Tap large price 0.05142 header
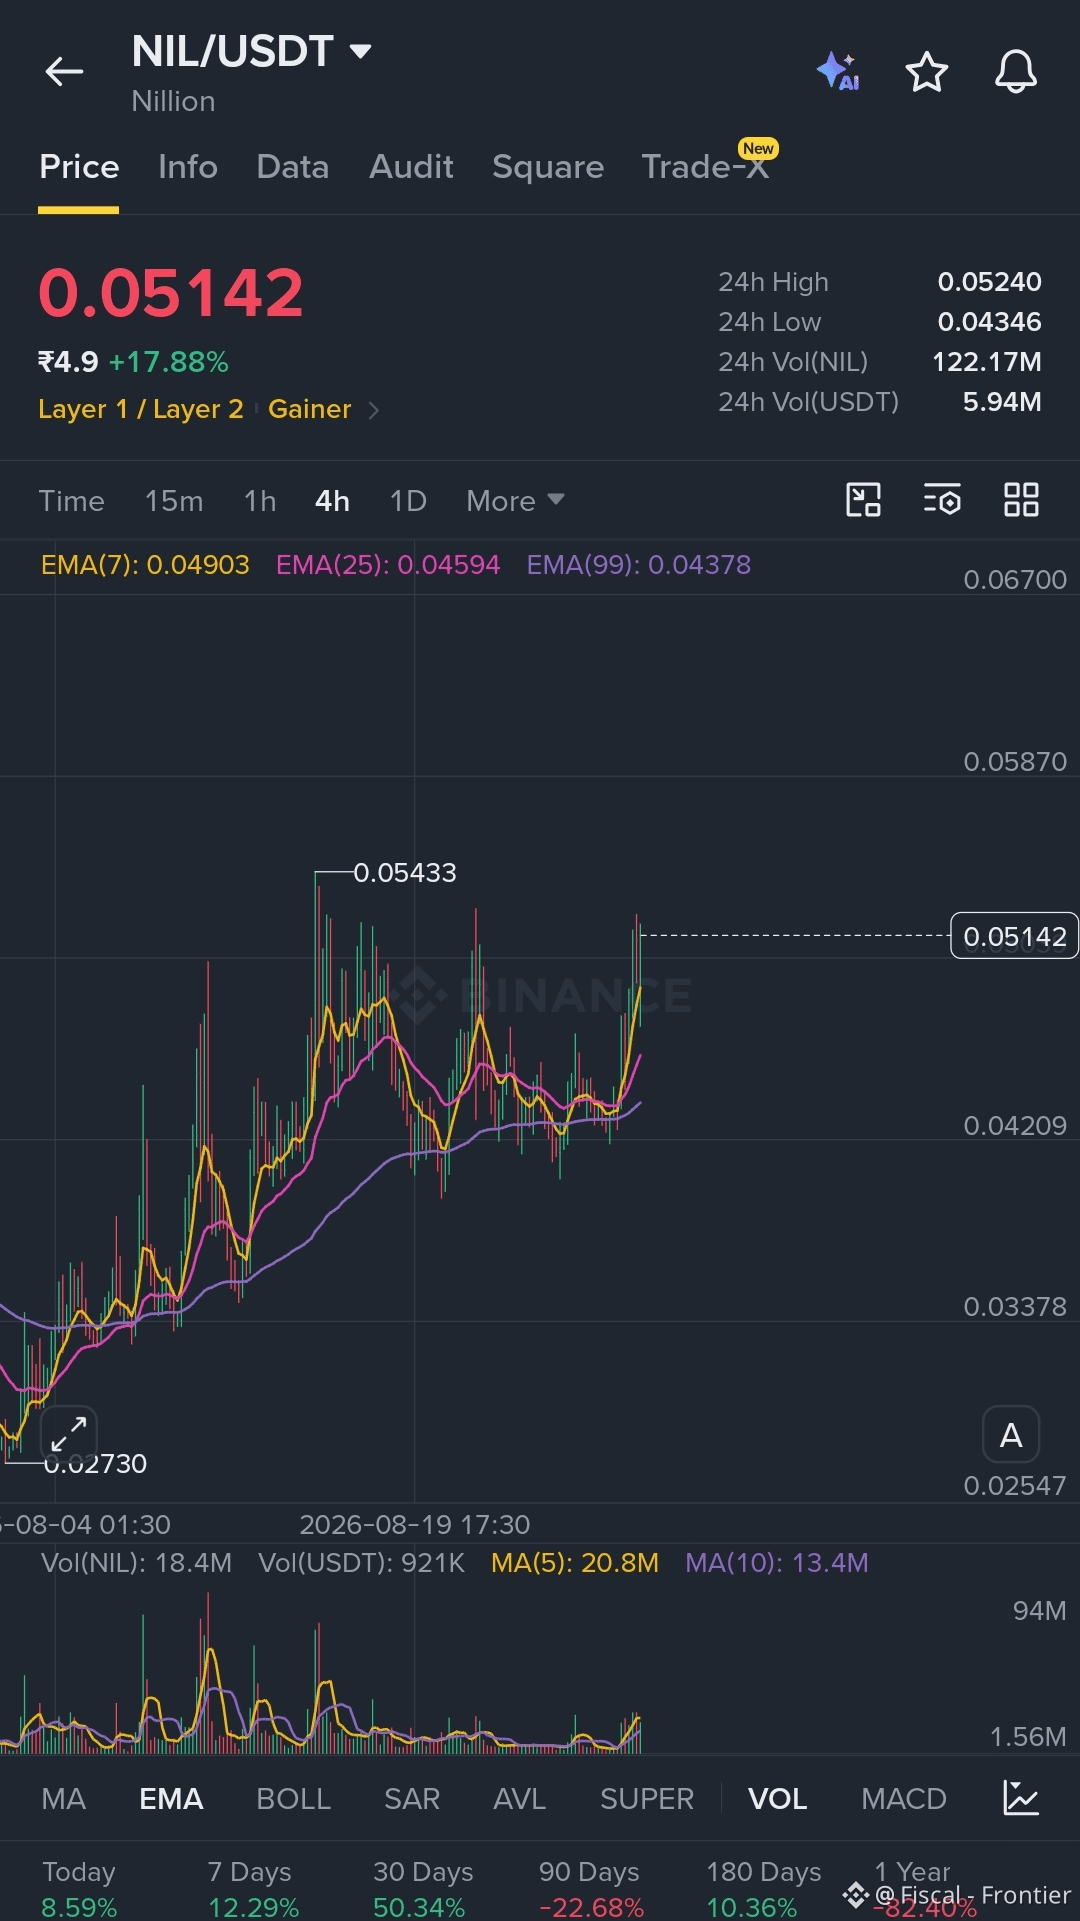Image resolution: width=1080 pixels, height=1921 pixels. (171, 294)
